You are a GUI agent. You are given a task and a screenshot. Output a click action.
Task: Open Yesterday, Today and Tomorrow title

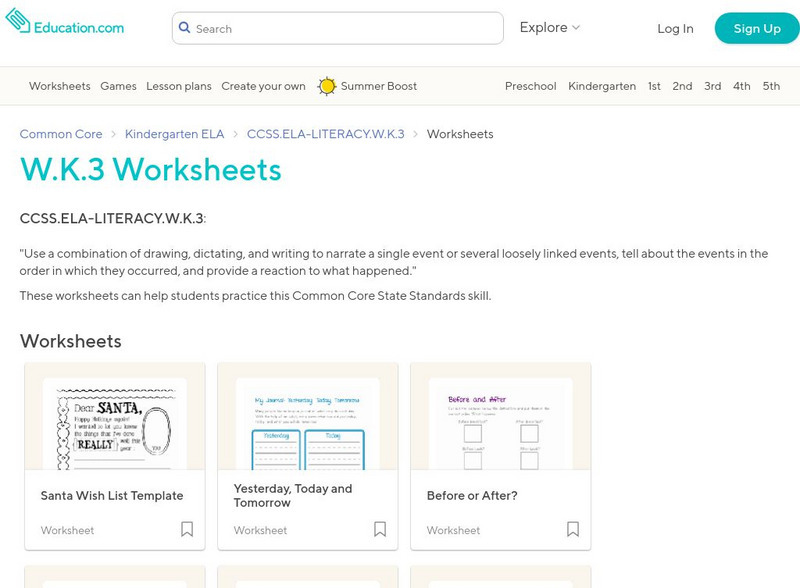pos(293,496)
